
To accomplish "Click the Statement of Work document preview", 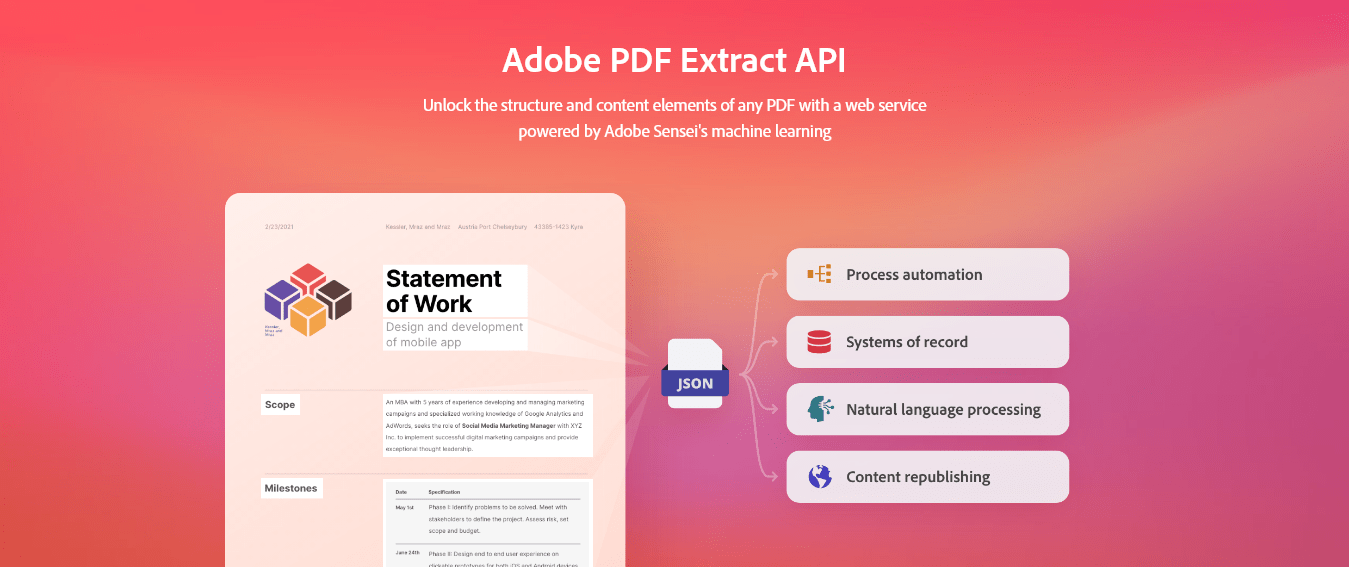I will 425,380.
